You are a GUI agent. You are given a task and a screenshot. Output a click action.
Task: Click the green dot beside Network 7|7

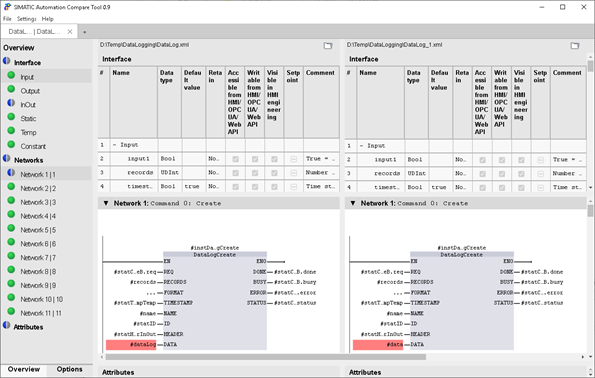(x=11, y=256)
